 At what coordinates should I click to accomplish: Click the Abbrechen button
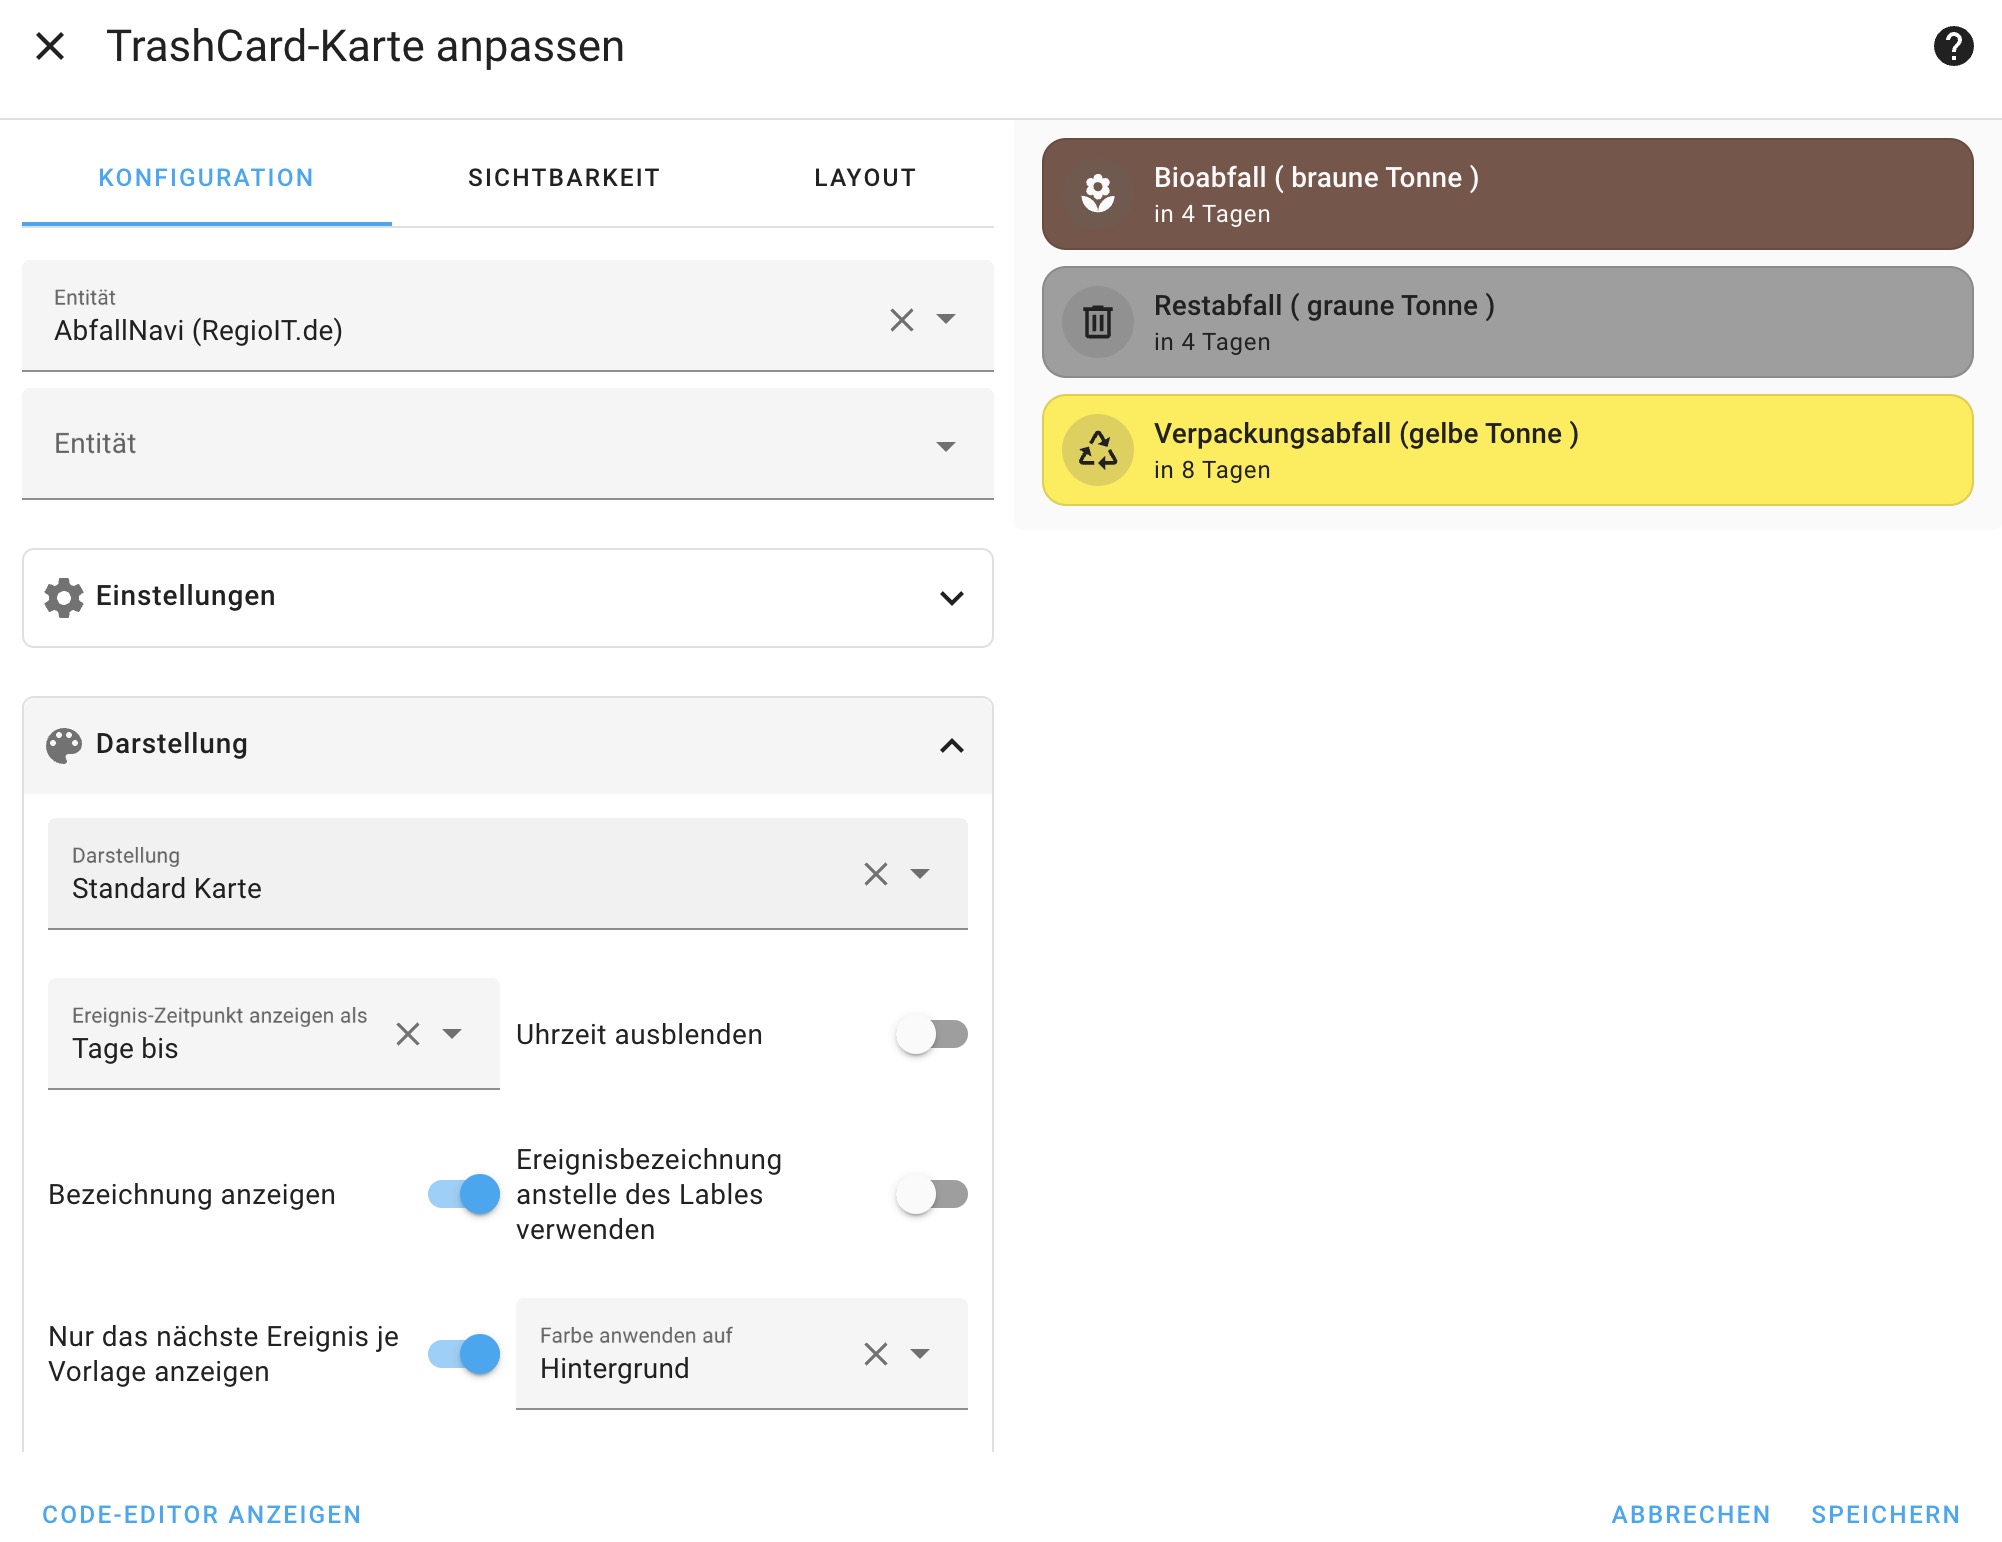[1691, 1514]
